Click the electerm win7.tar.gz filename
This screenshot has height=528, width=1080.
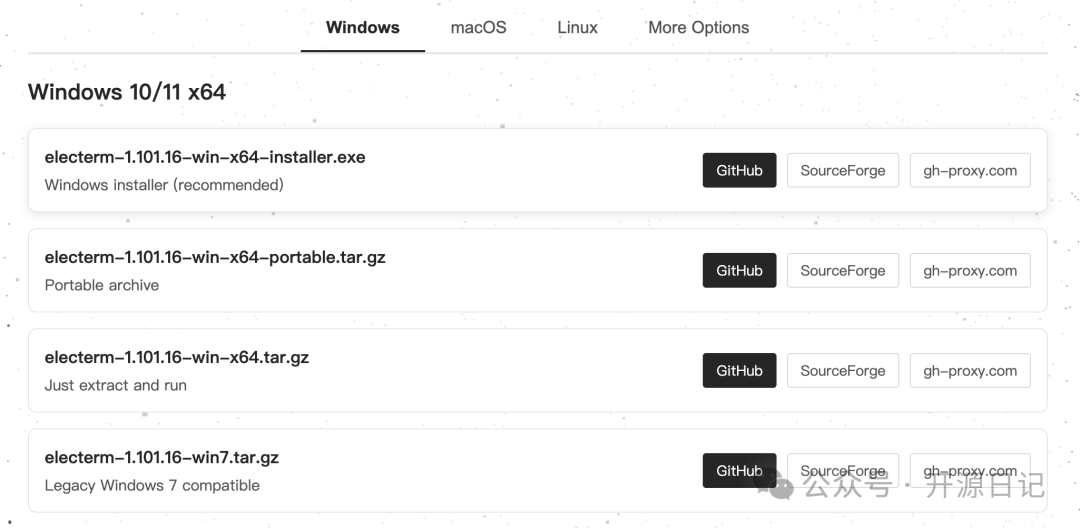[161, 457]
